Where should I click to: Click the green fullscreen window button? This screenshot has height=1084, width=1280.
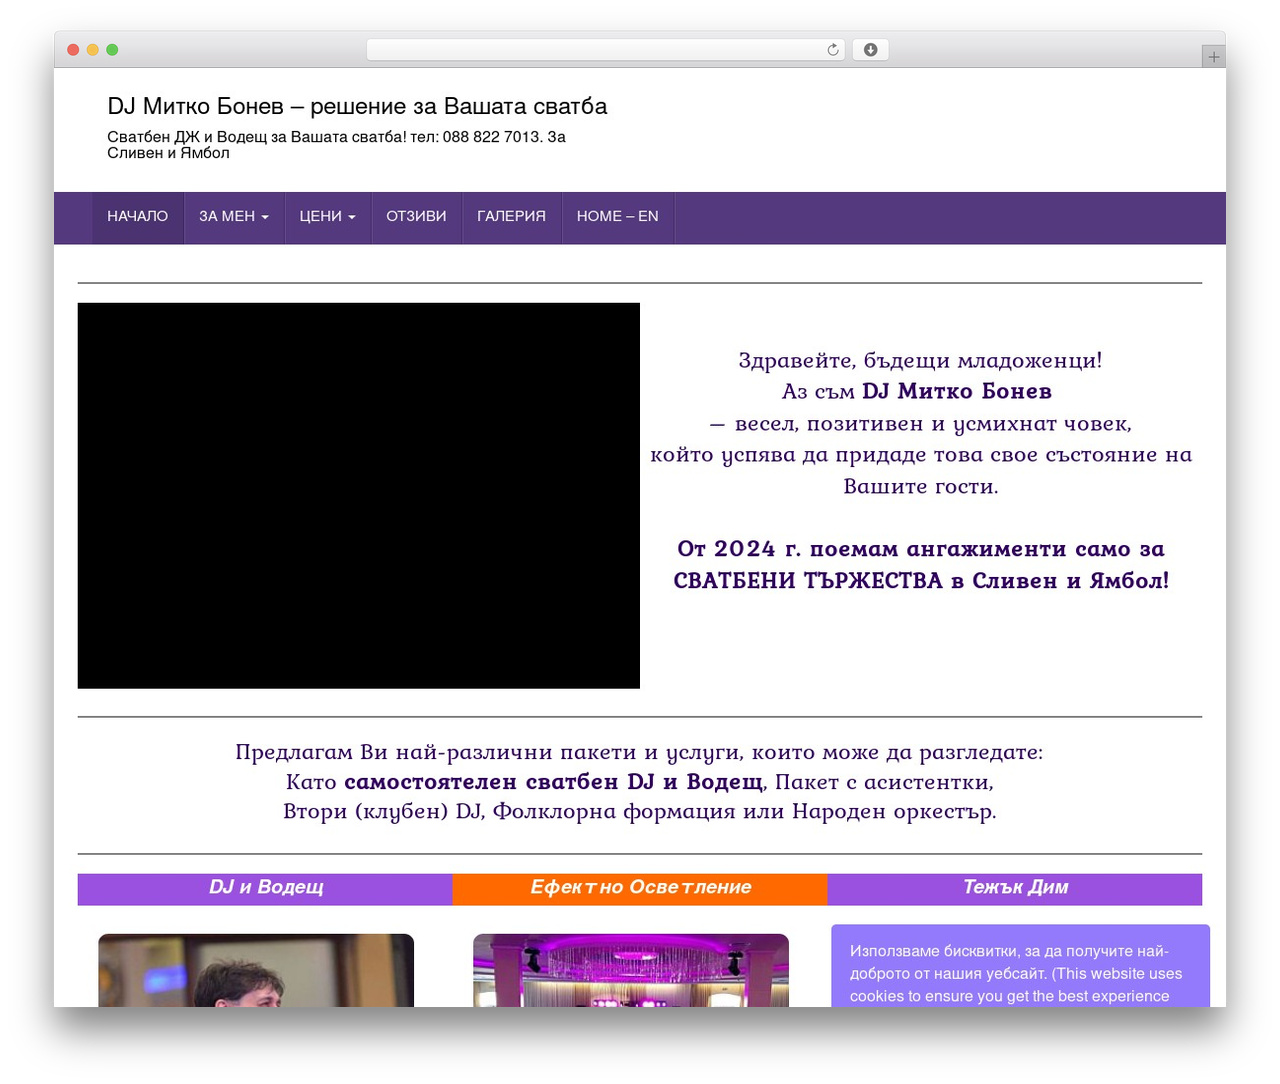[x=112, y=50]
